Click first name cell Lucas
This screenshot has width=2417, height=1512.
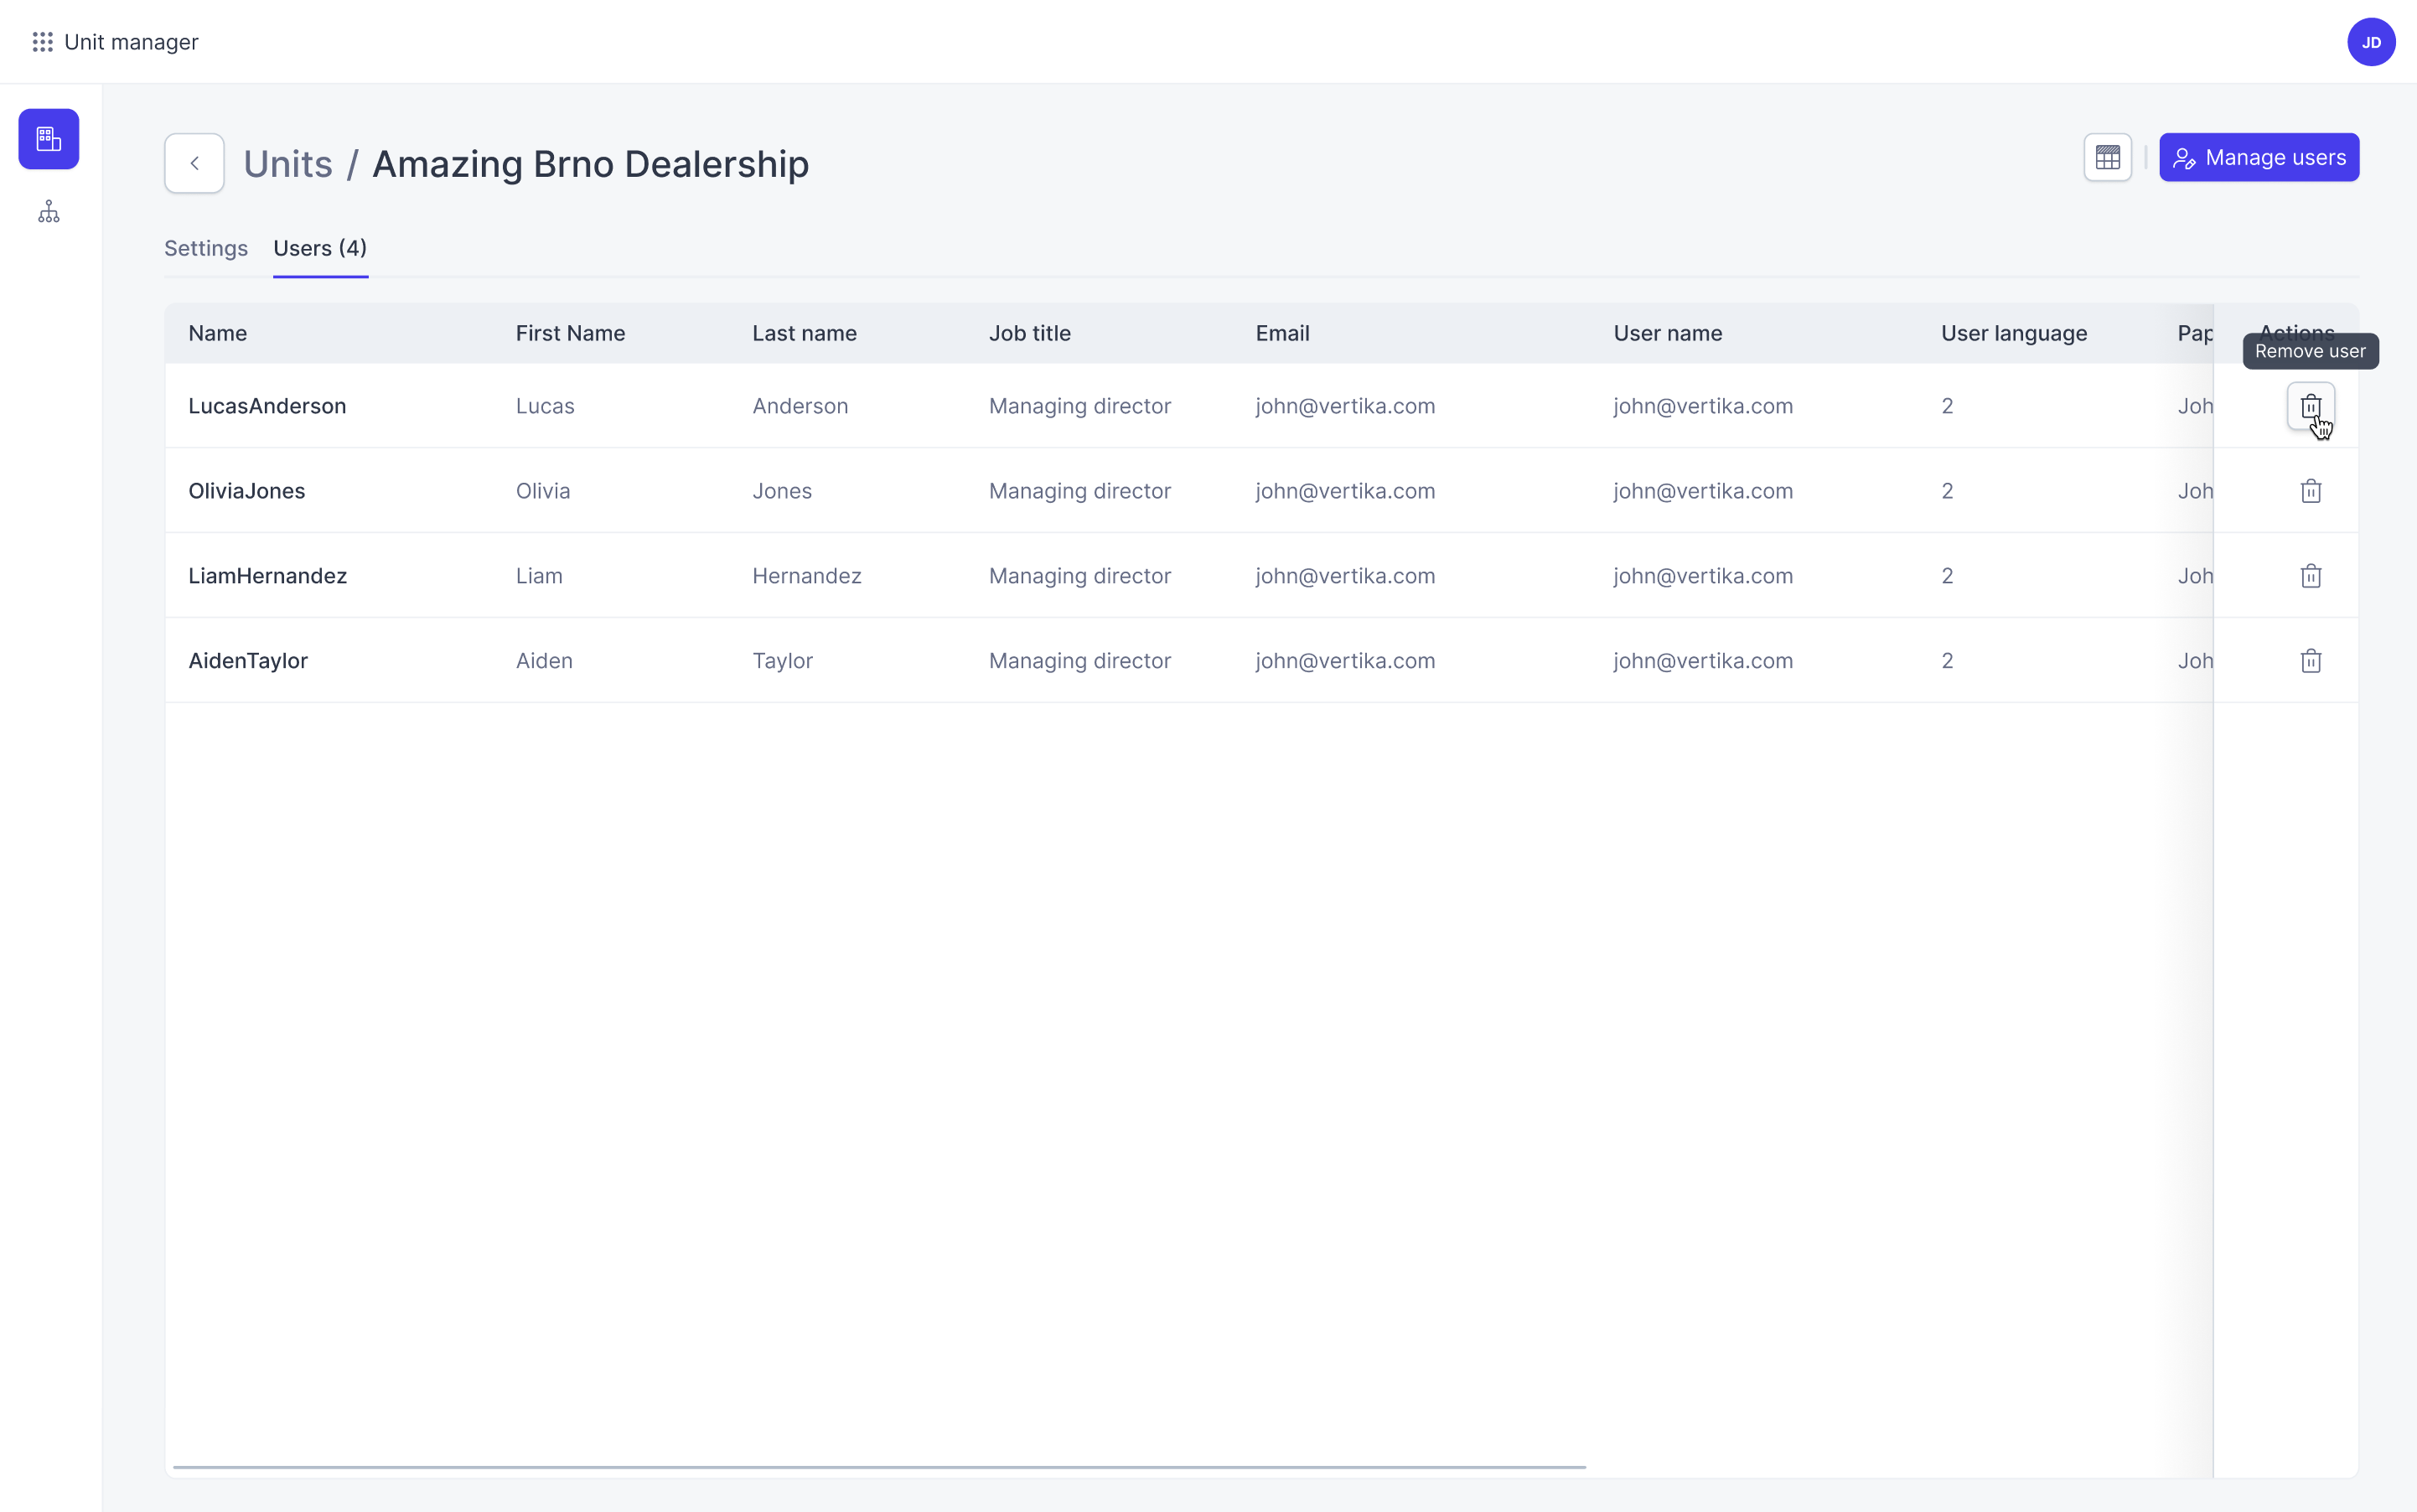tap(545, 406)
